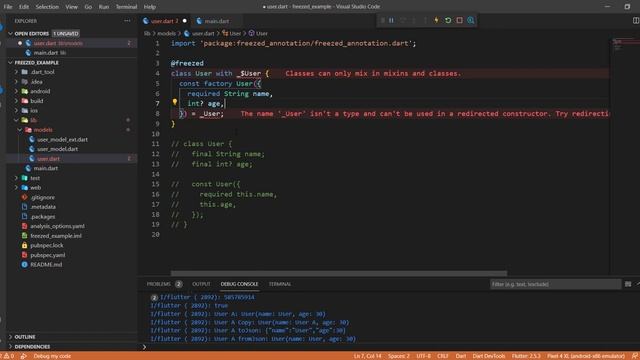This screenshot has height=360, width=640.
Task: Change indentation via Spaces: 2
Action: (x=399, y=356)
